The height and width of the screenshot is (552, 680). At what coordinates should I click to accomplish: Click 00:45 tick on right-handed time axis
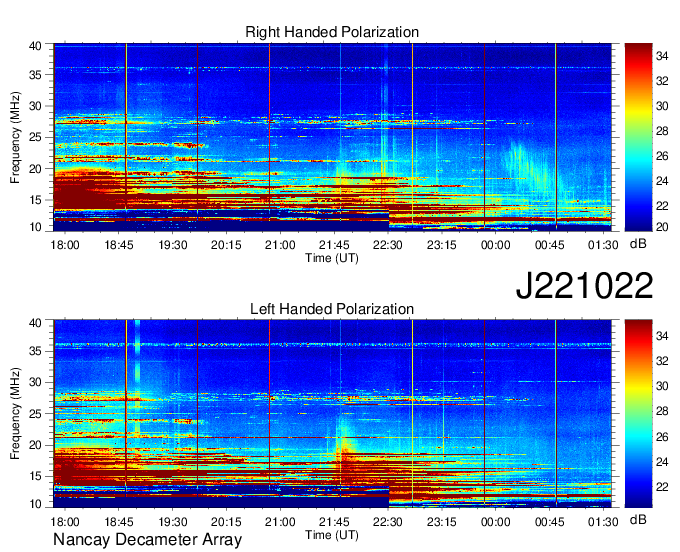549,245
